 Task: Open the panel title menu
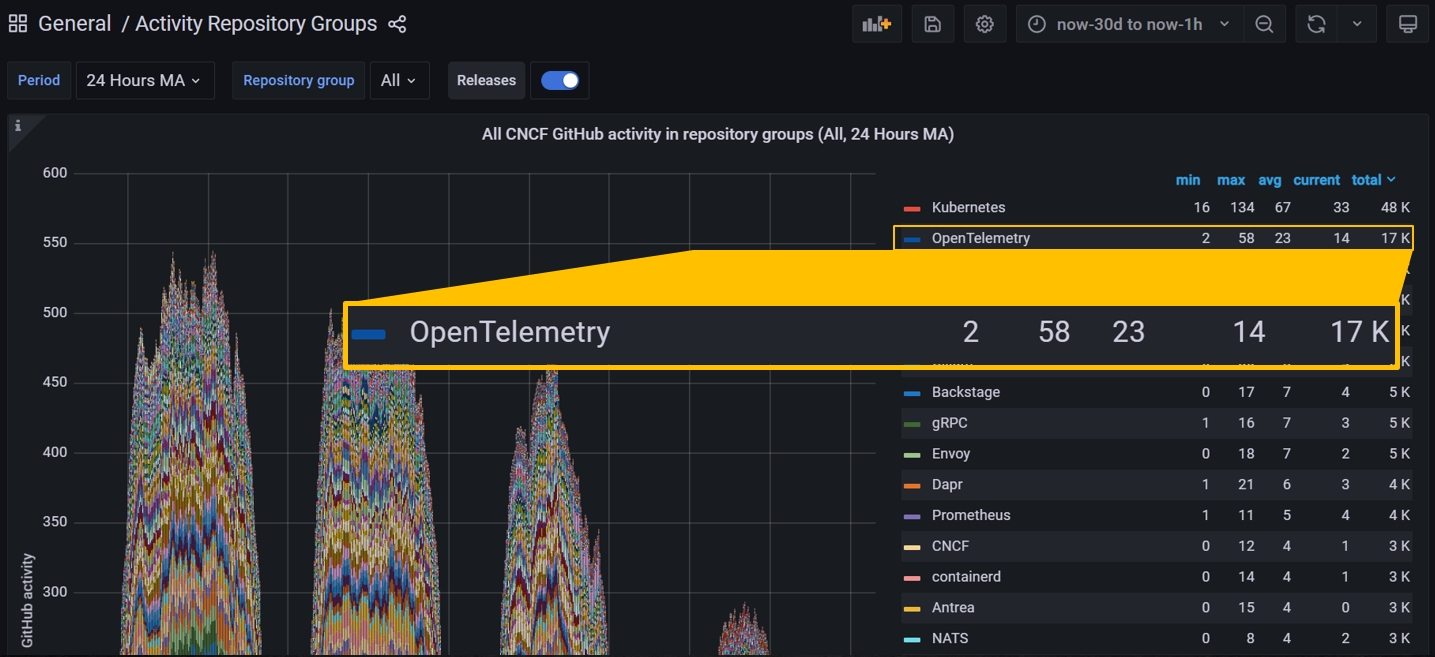(x=717, y=134)
